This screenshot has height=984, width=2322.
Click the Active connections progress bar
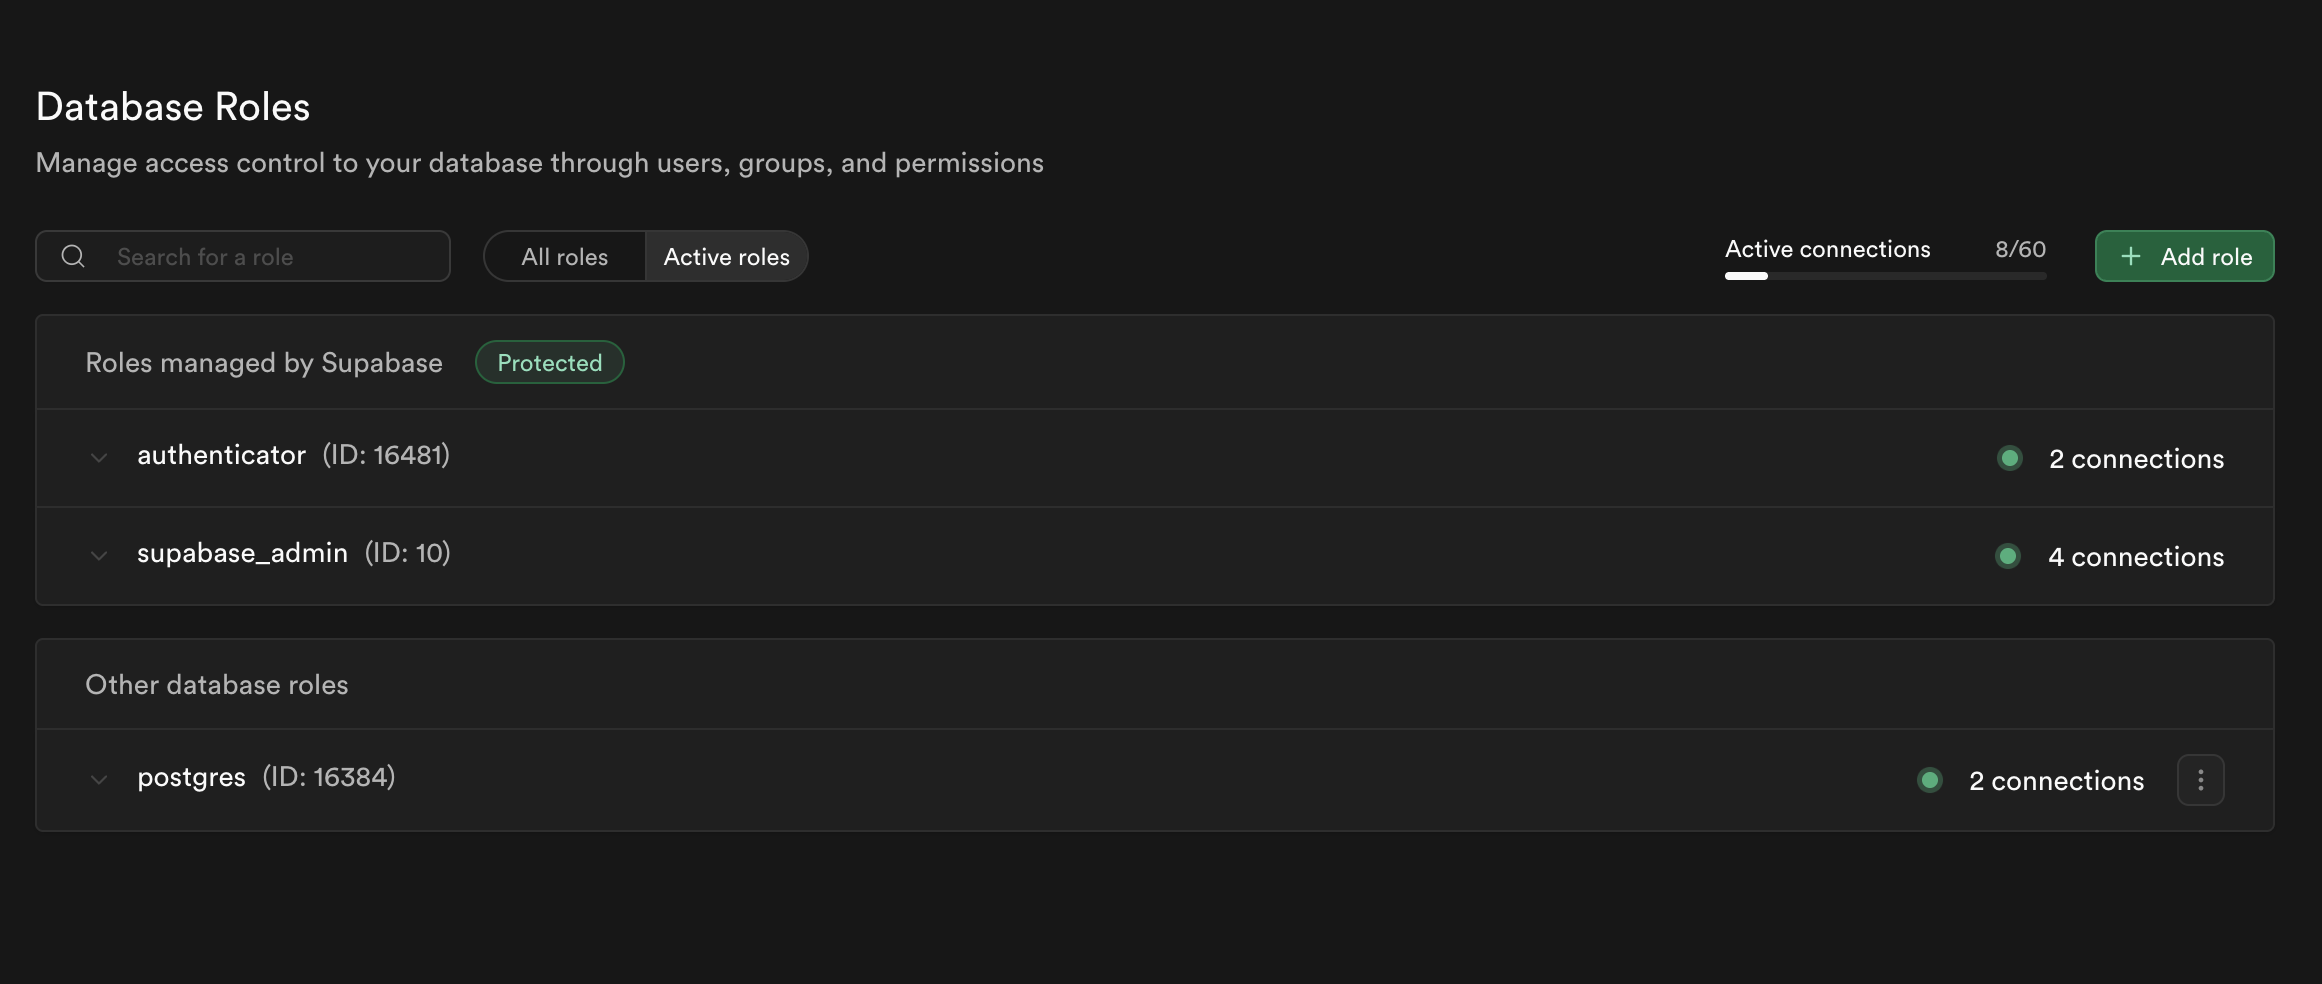click(1885, 276)
